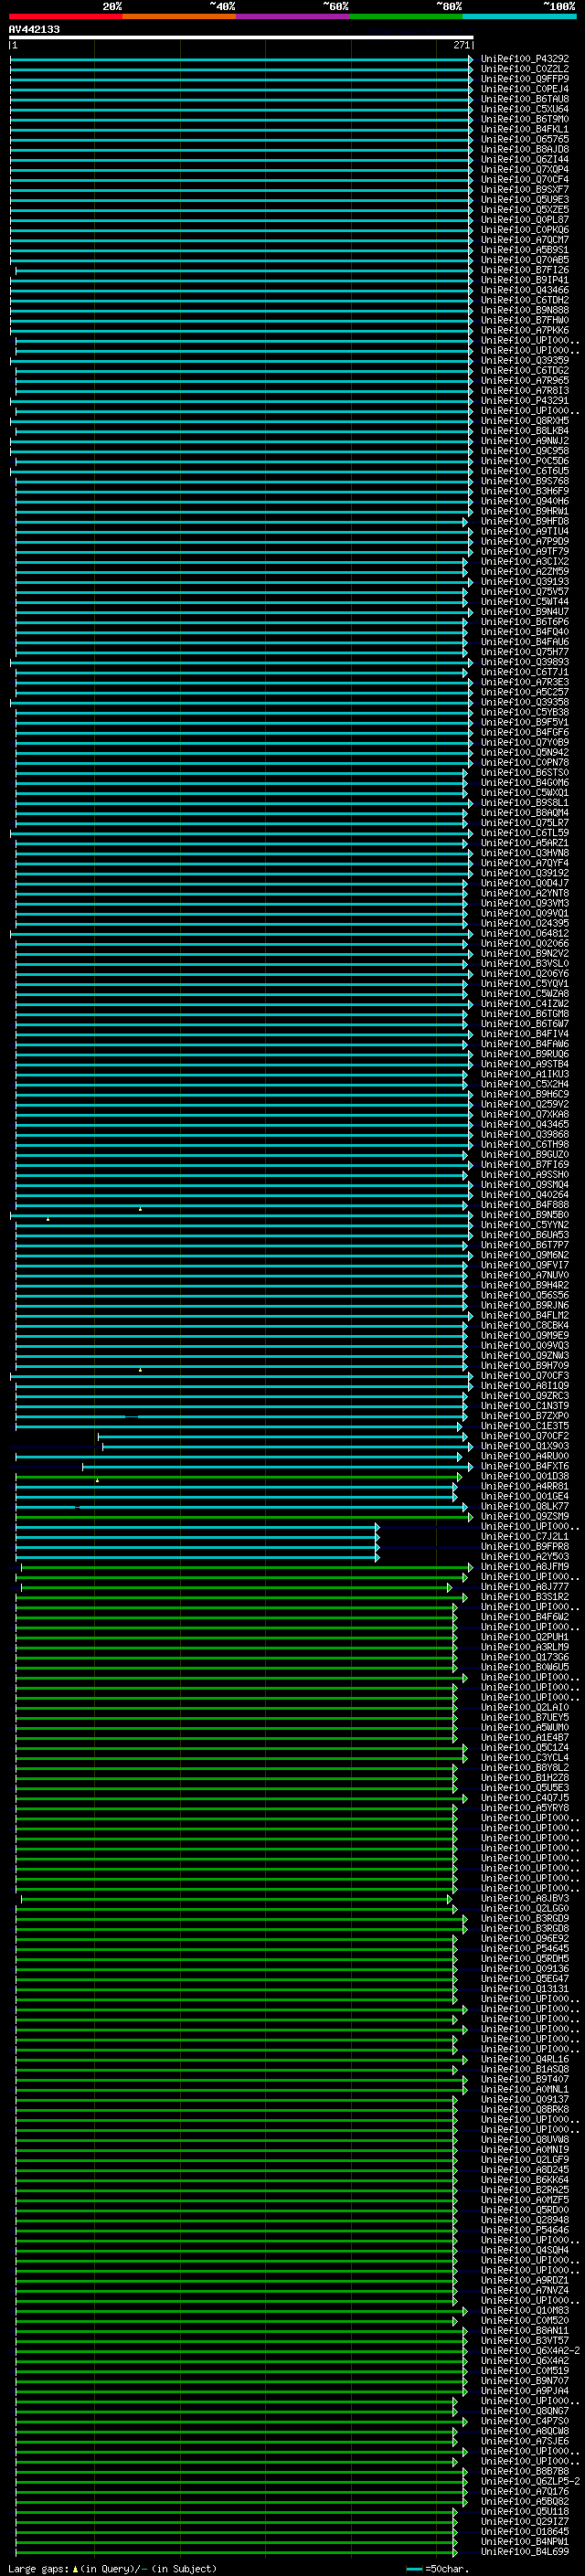Click the orange ~40% identity legend segment
Screen dimensions: 585x2576
tap(179, 16)
